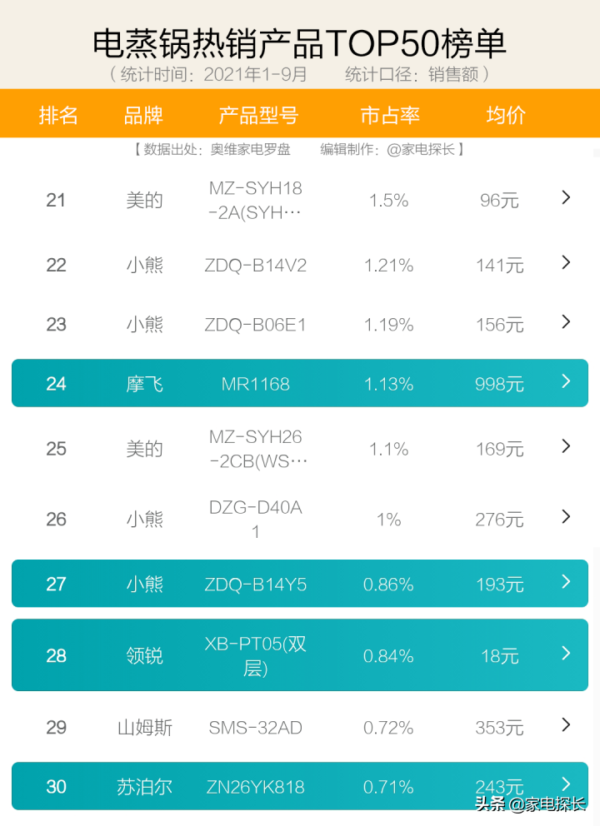Click the TOP50 chart title
Viewport: 600px width, 826px height.
click(299, 43)
